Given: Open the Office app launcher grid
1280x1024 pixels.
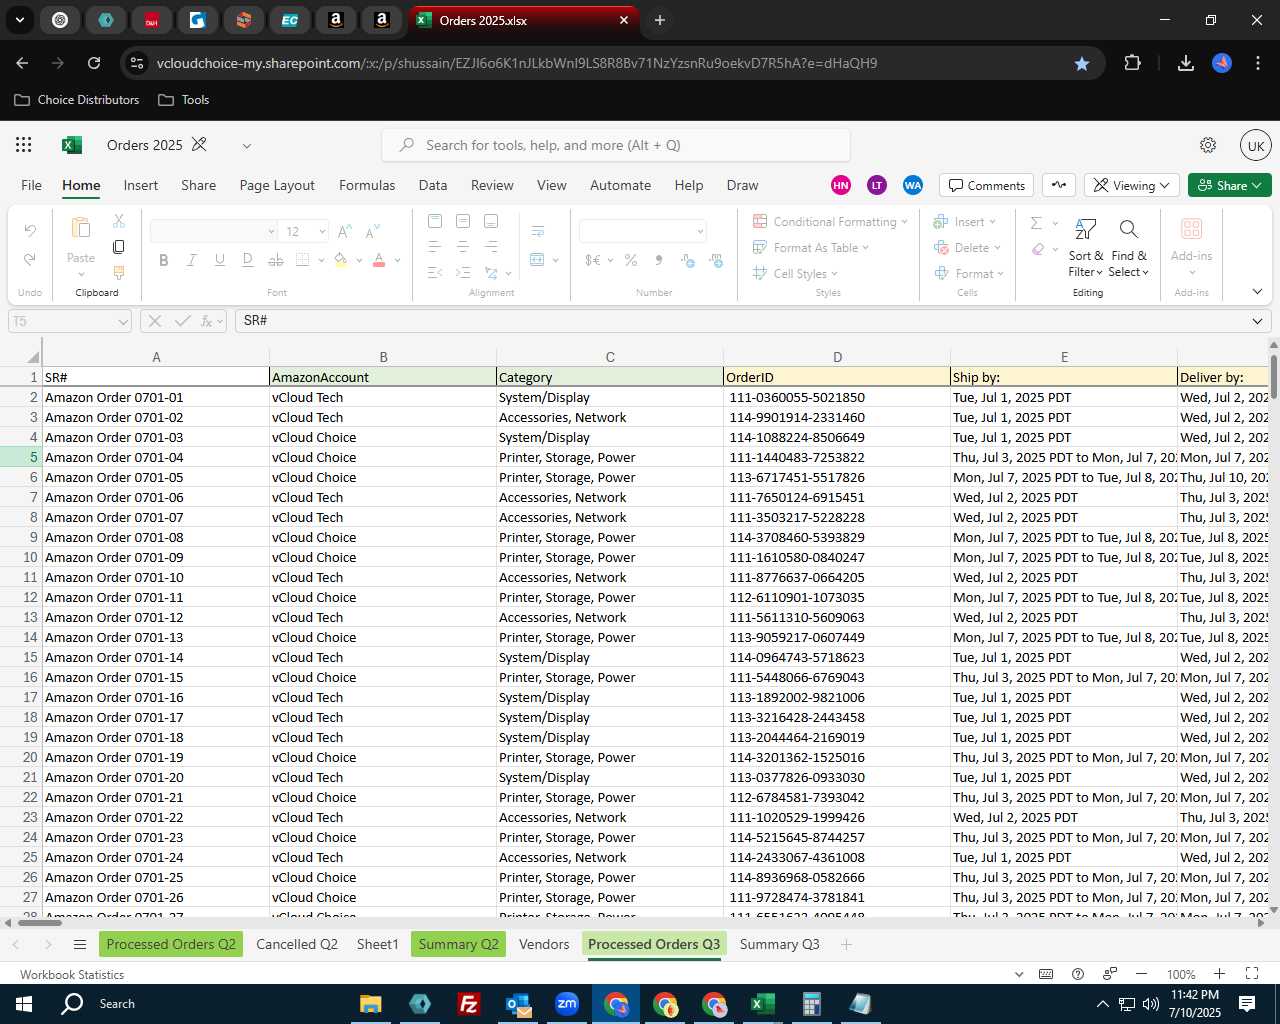Looking at the screenshot, I should click(24, 145).
